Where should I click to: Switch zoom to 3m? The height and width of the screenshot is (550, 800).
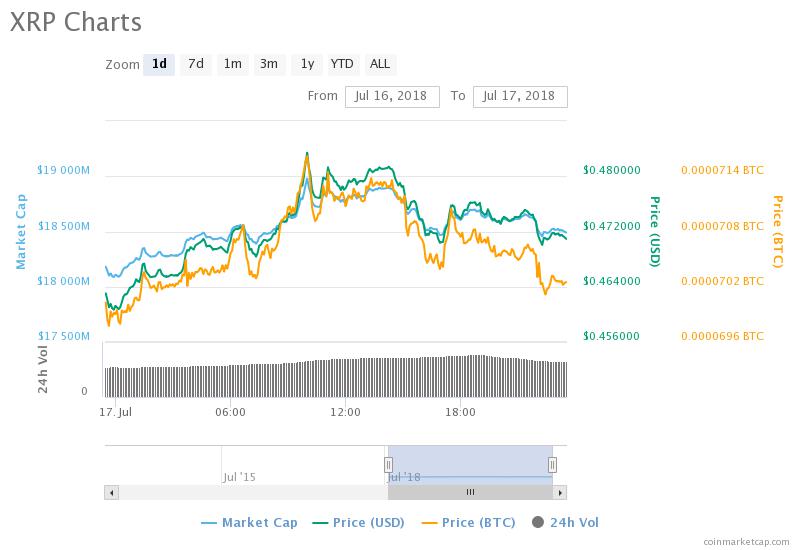(269, 64)
